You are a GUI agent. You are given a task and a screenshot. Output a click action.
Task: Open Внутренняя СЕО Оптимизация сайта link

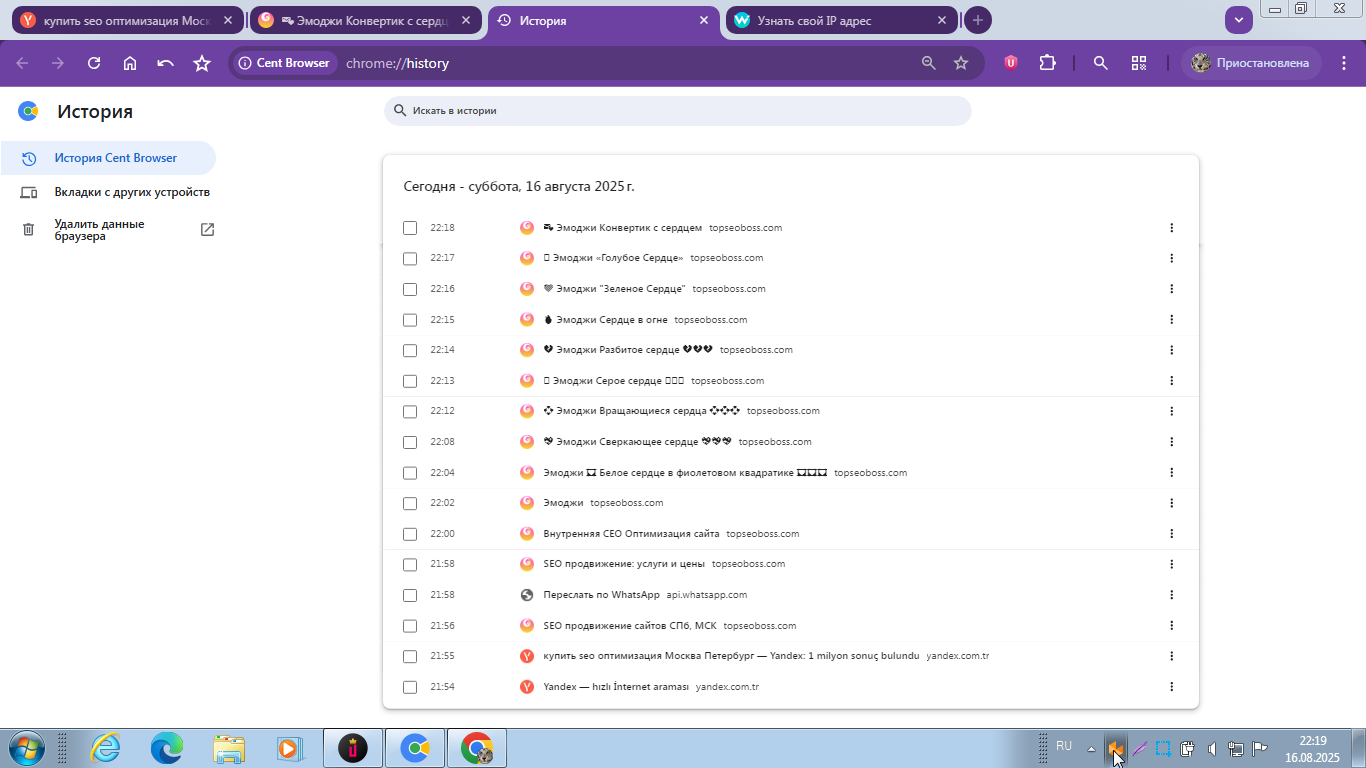point(631,534)
